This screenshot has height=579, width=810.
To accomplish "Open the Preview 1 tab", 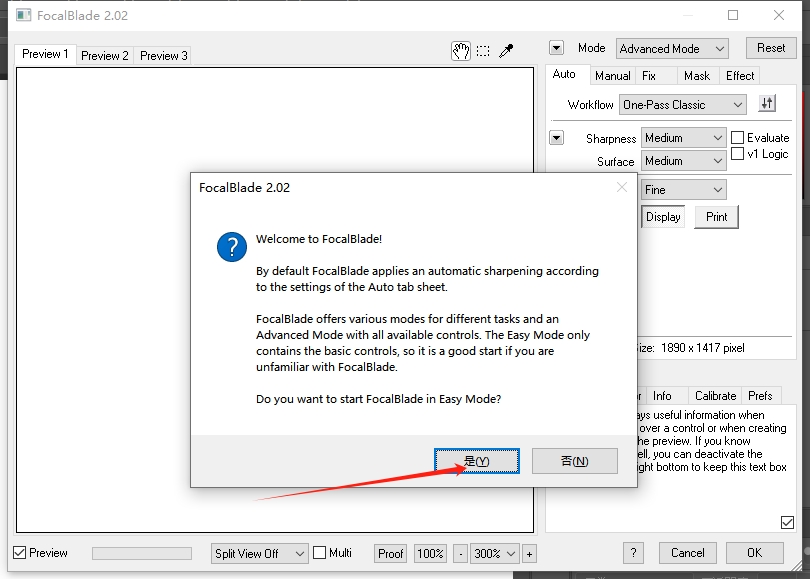I will coord(45,54).
